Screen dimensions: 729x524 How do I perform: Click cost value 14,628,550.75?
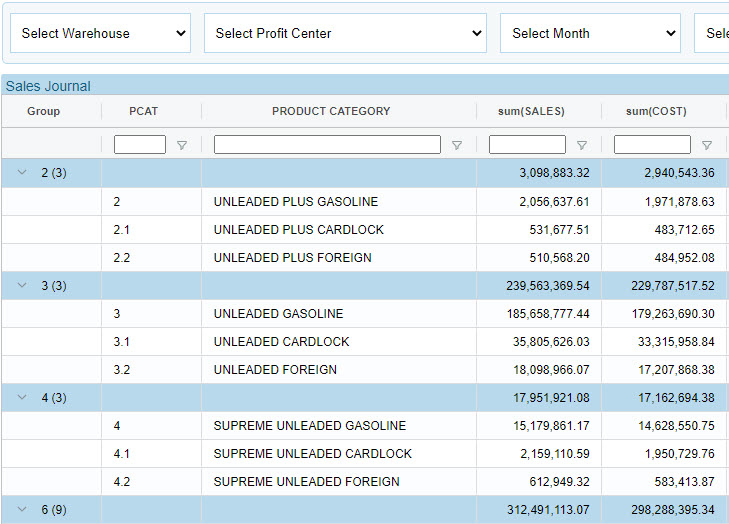click(x=676, y=426)
